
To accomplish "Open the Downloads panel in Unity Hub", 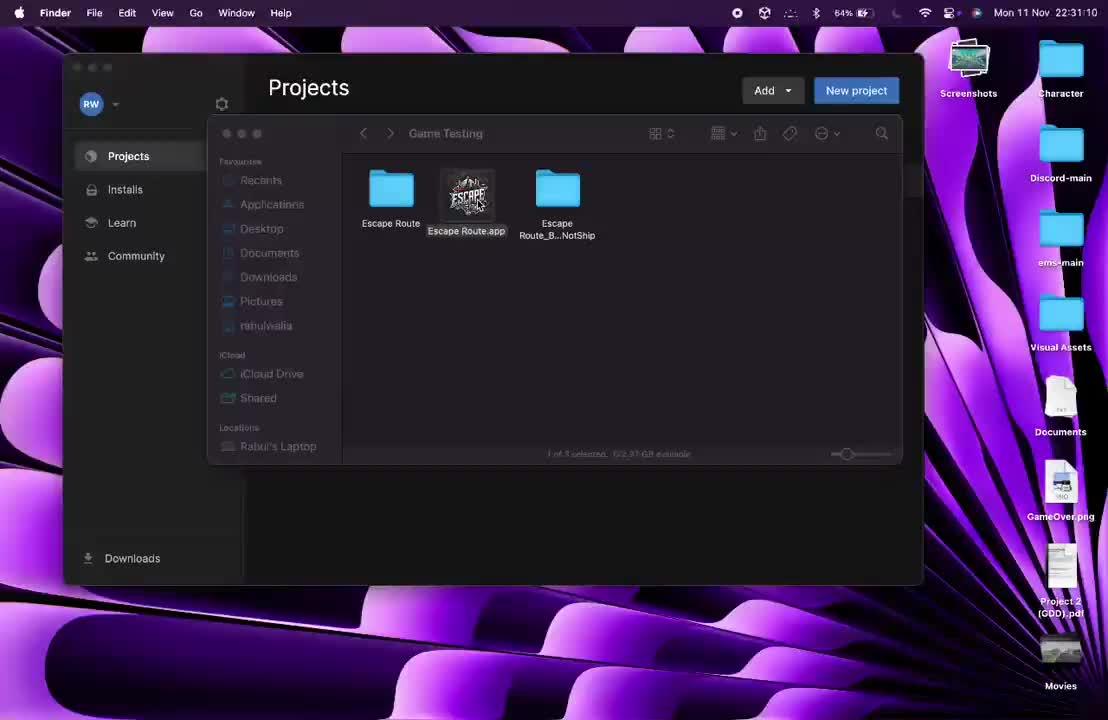I will pyautogui.click(x=132, y=558).
